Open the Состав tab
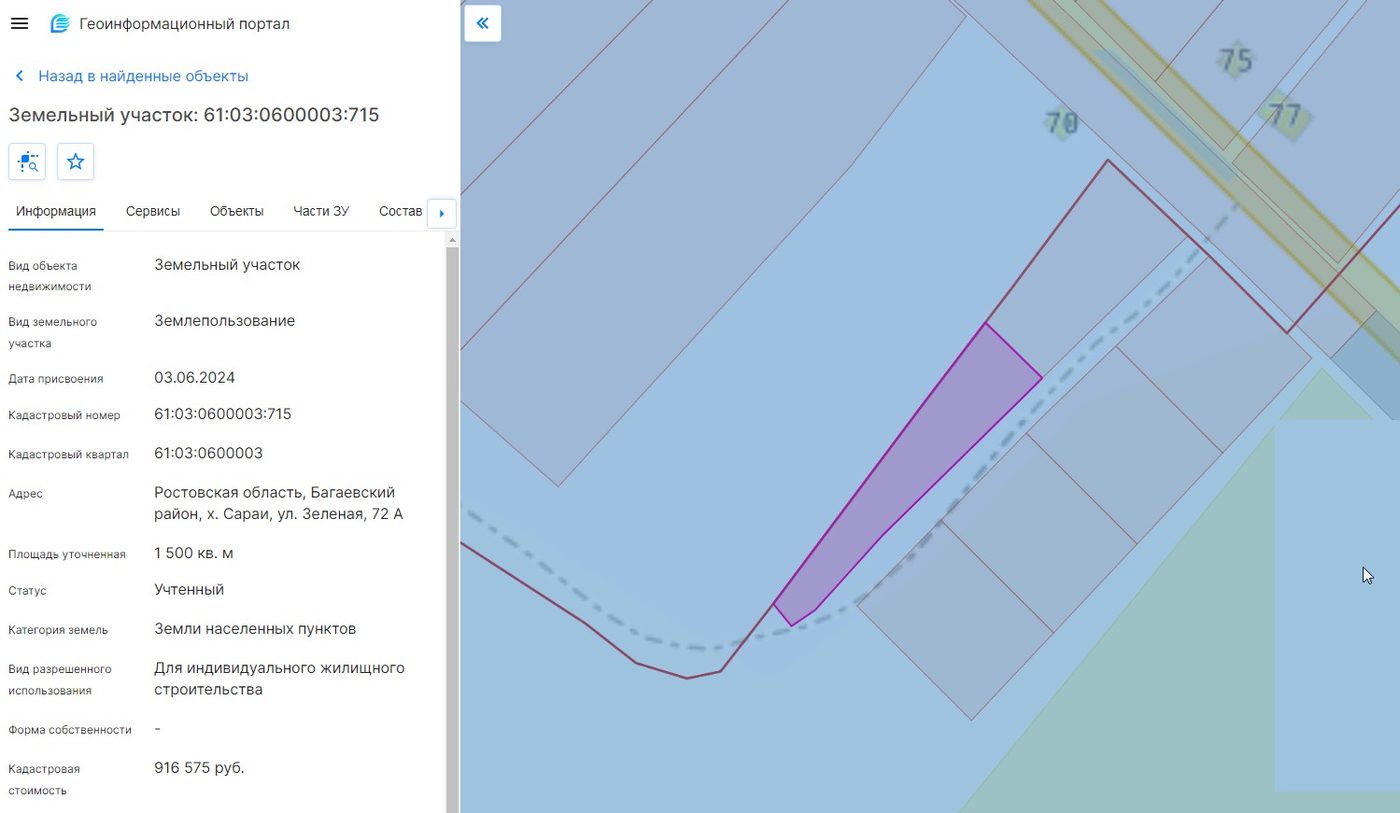 click(x=401, y=211)
